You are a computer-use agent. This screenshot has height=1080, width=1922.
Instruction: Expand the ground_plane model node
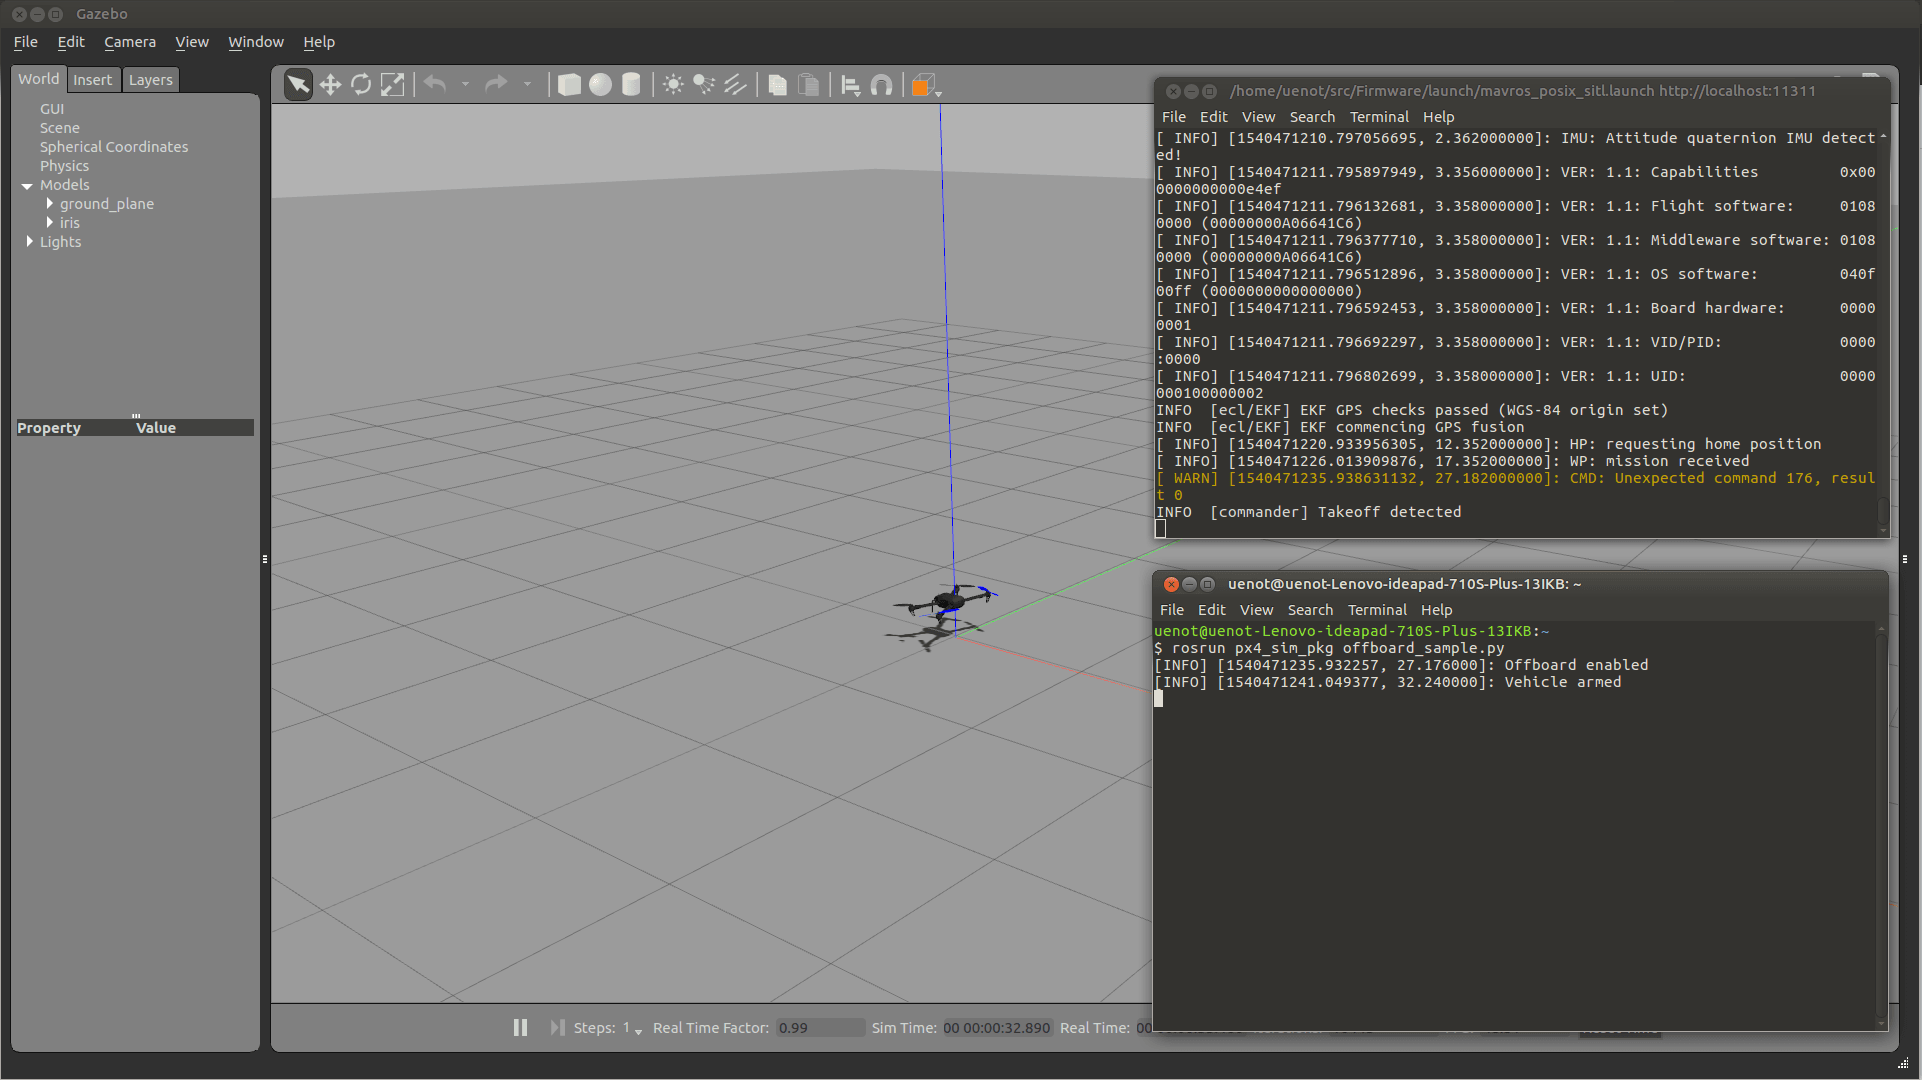(49, 204)
